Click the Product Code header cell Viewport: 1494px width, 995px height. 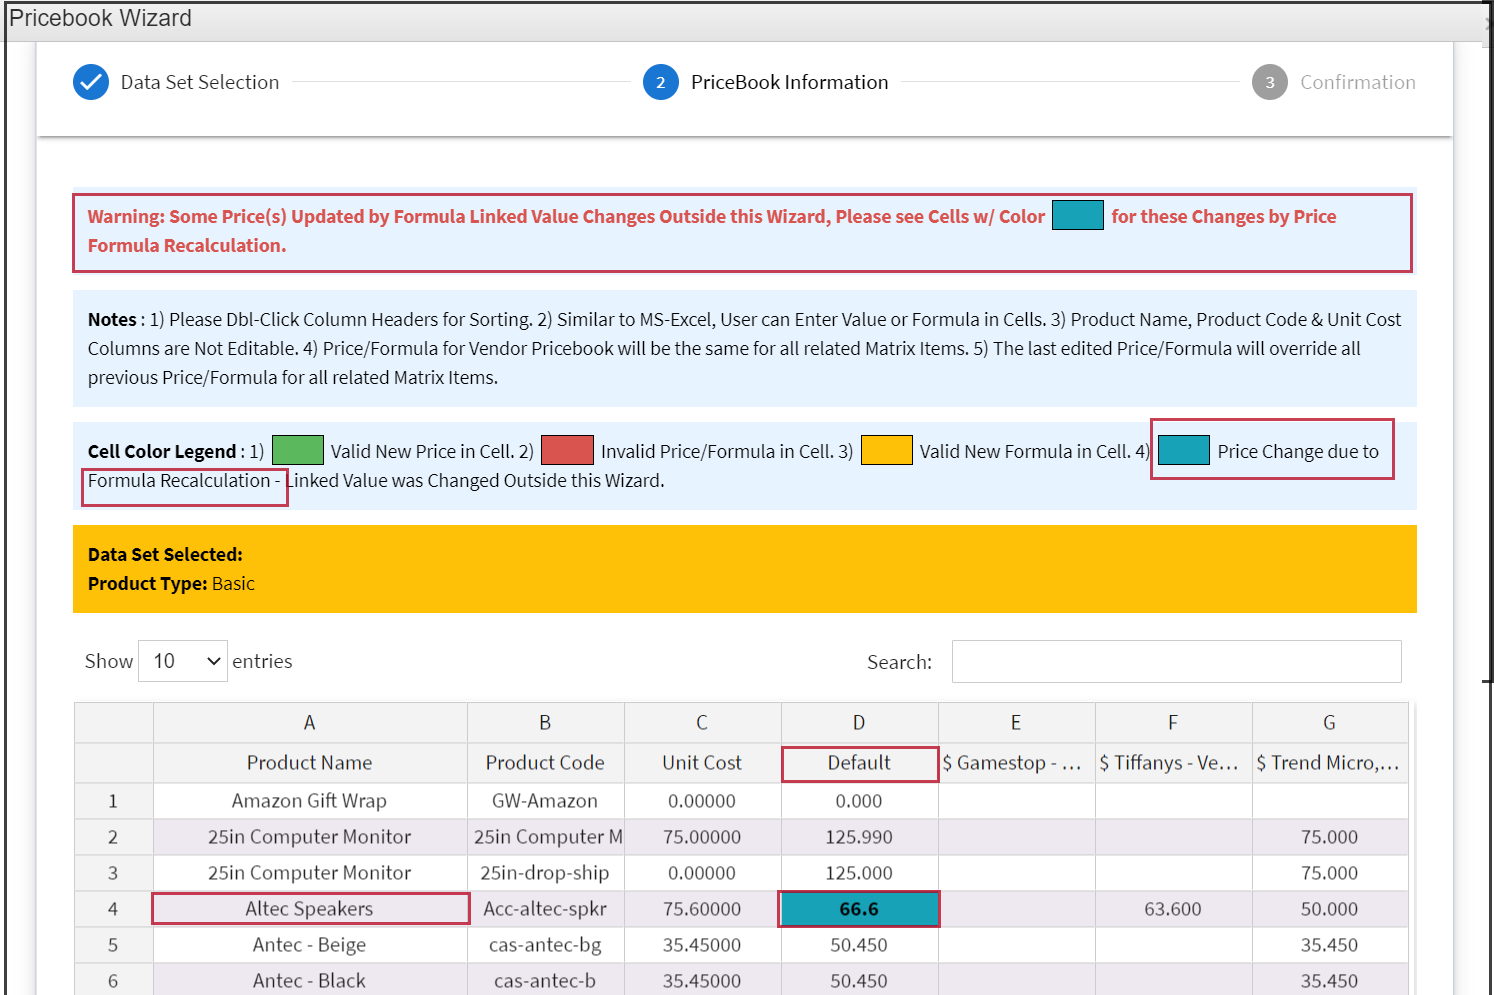tap(545, 763)
